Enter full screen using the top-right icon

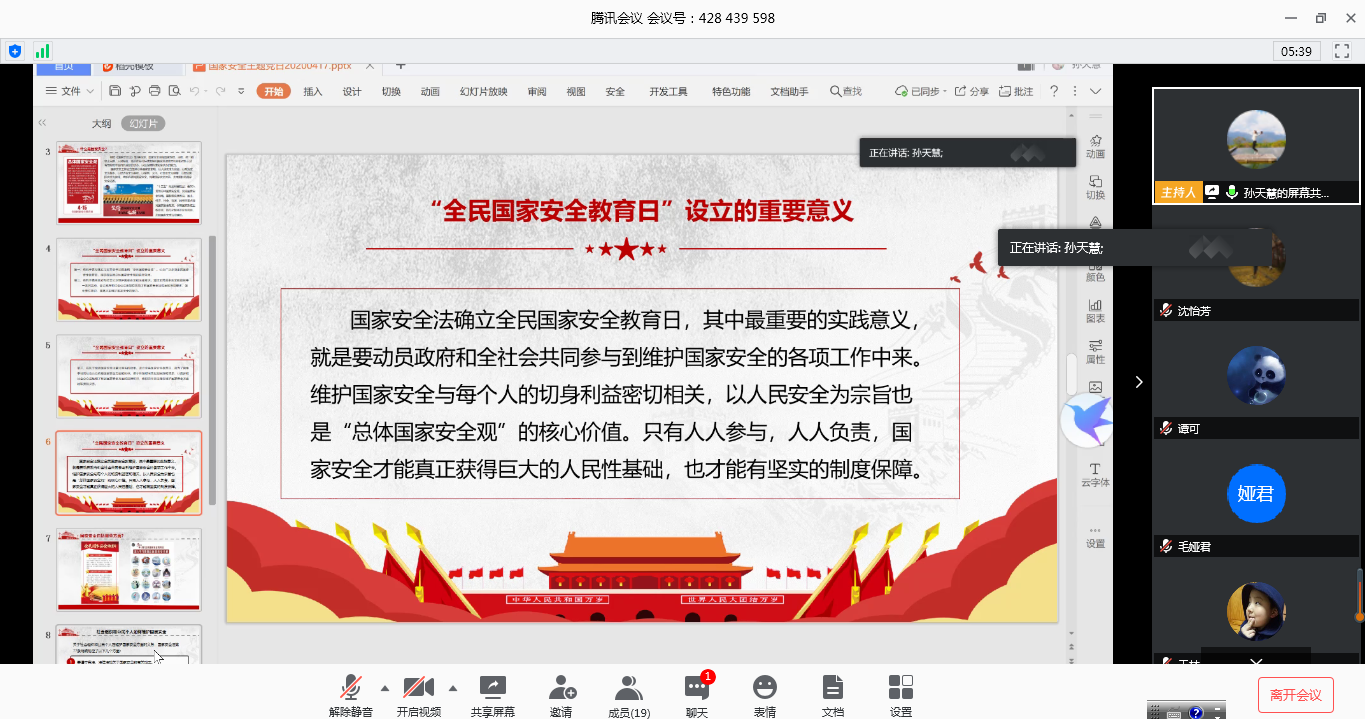click(x=1342, y=50)
